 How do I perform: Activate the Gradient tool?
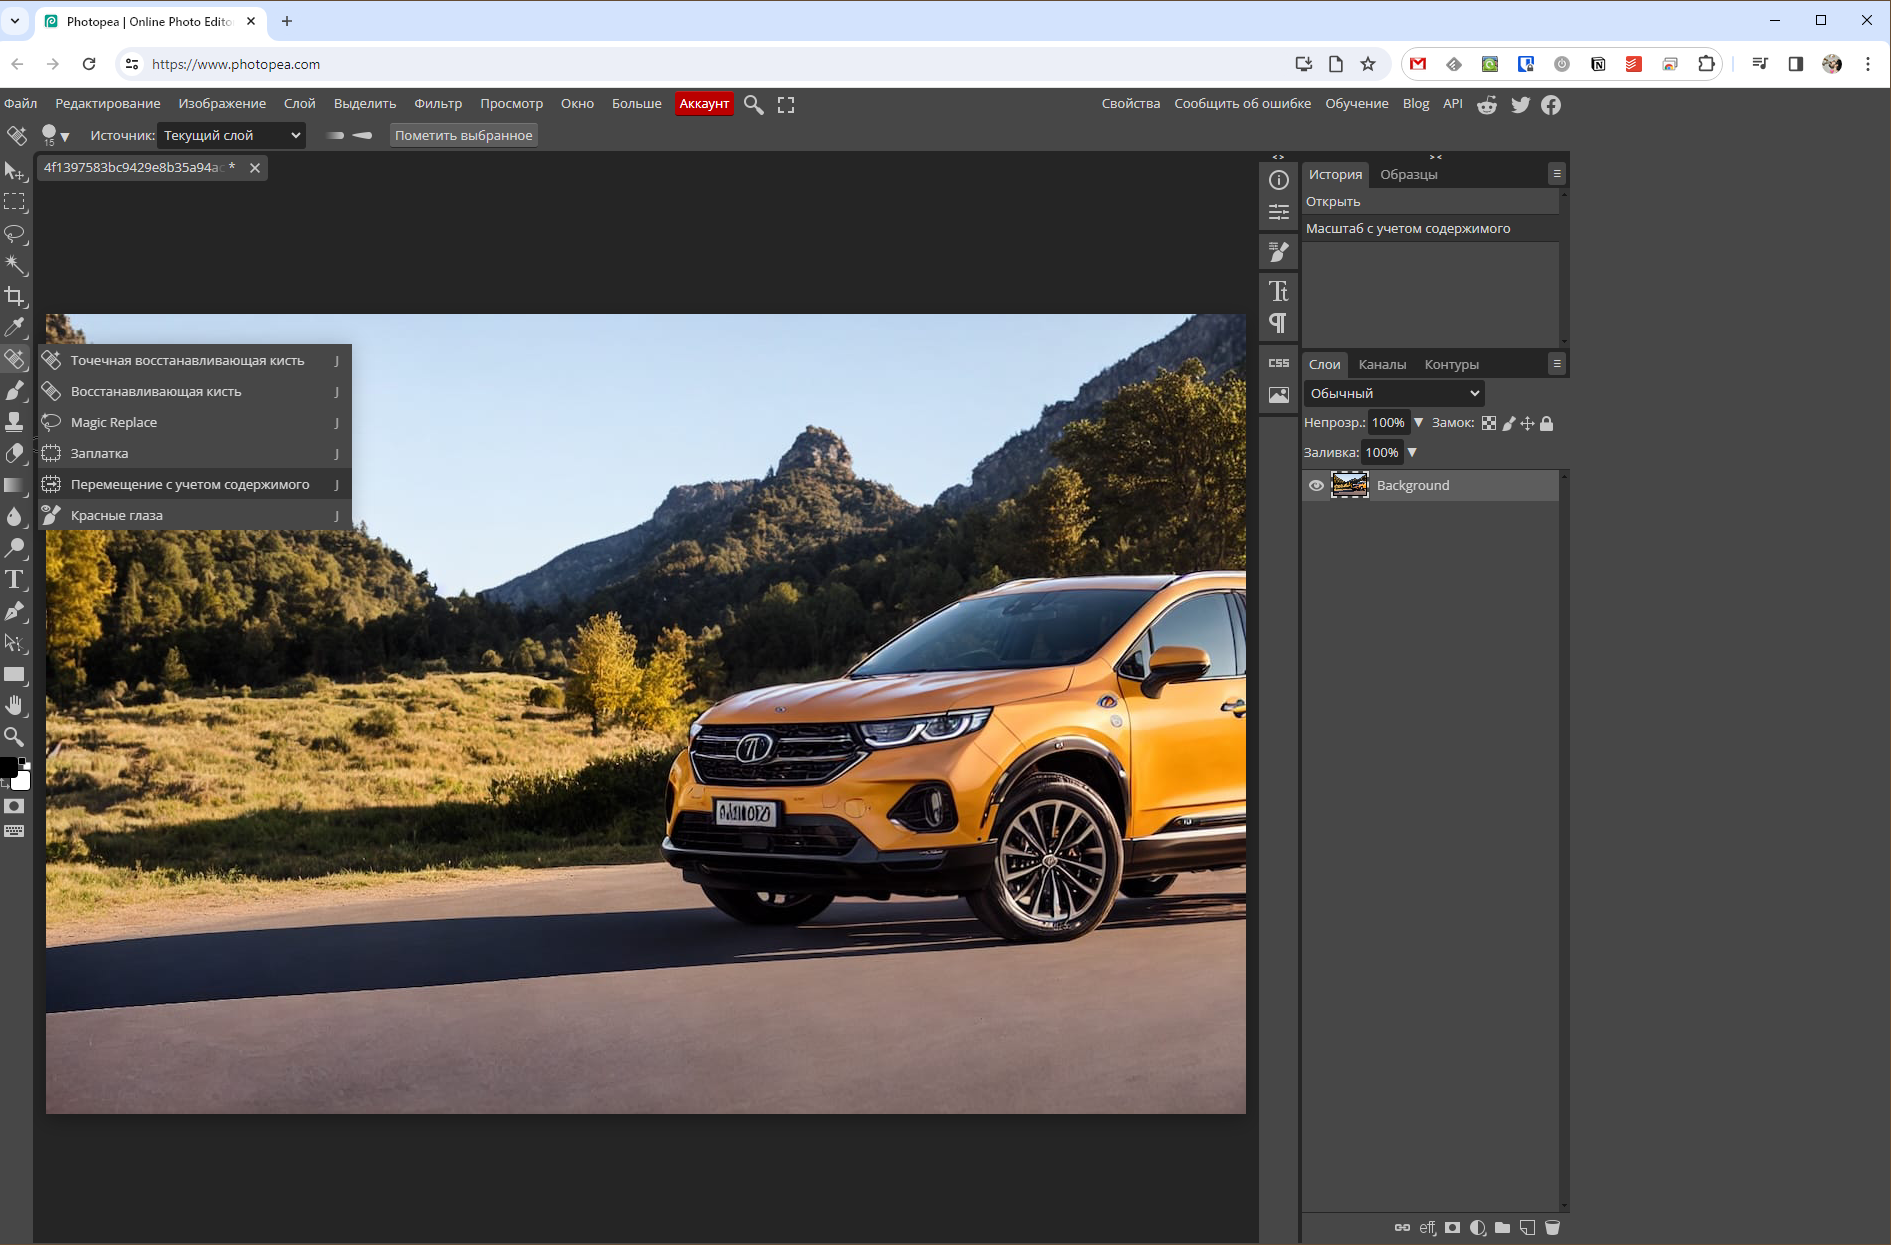[15, 485]
